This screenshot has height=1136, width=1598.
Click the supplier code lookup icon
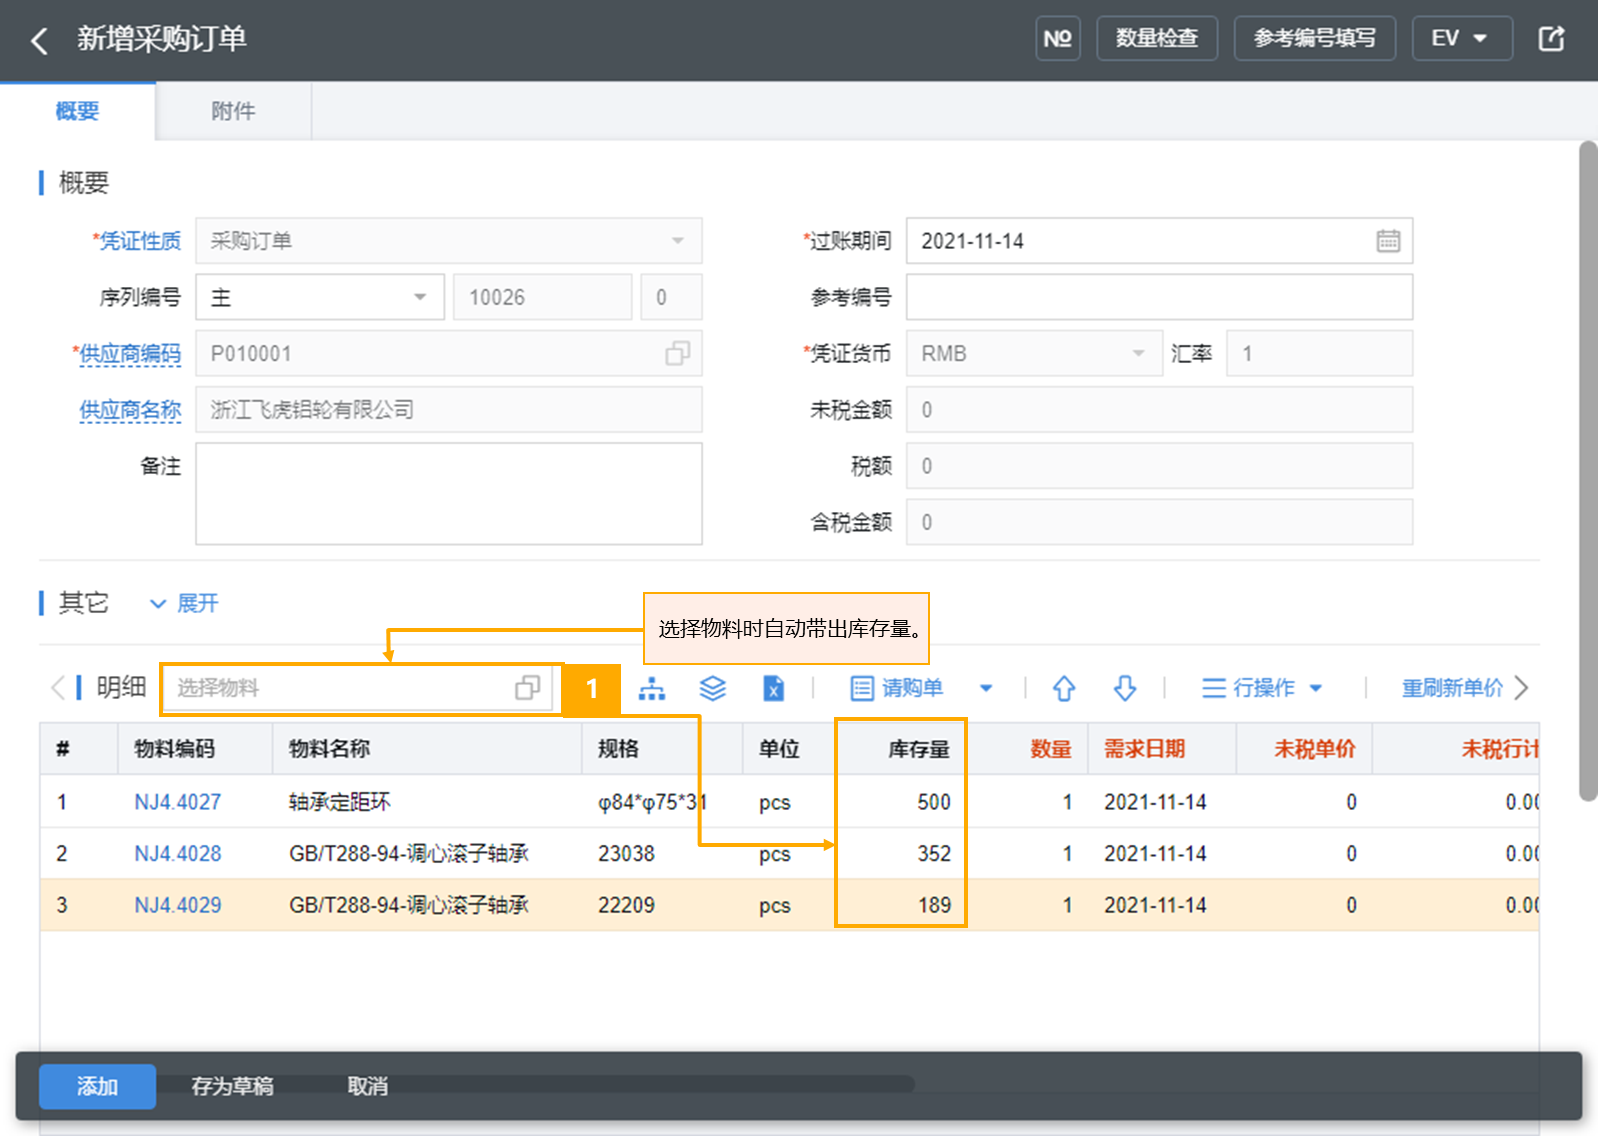pyautogui.click(x=677, y=353)
